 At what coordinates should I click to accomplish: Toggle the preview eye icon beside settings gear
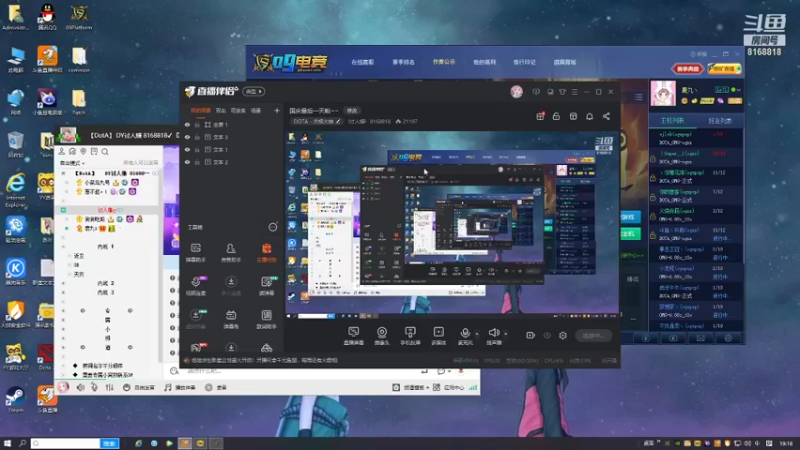click(547, 335)
